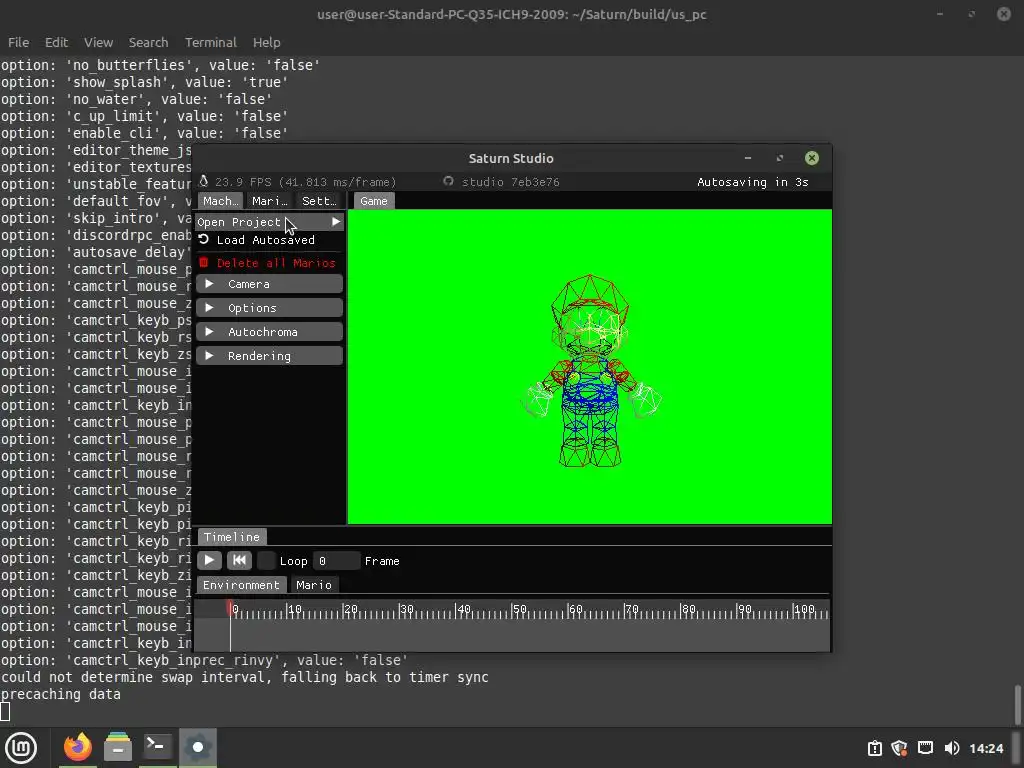
Task: Open the terminal View menu
Action: coord(99,42)
